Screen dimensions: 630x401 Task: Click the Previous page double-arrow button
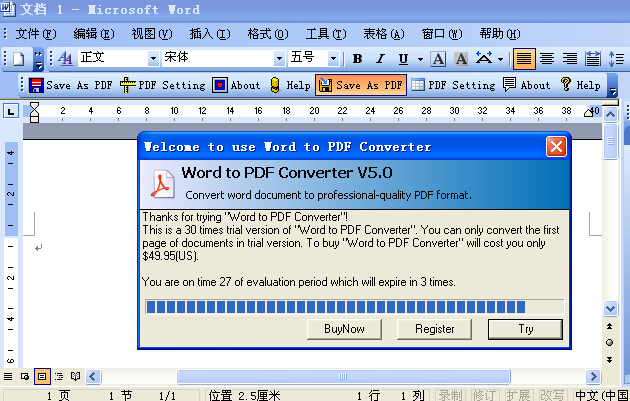pyautogui.click(x=610, y=326)
